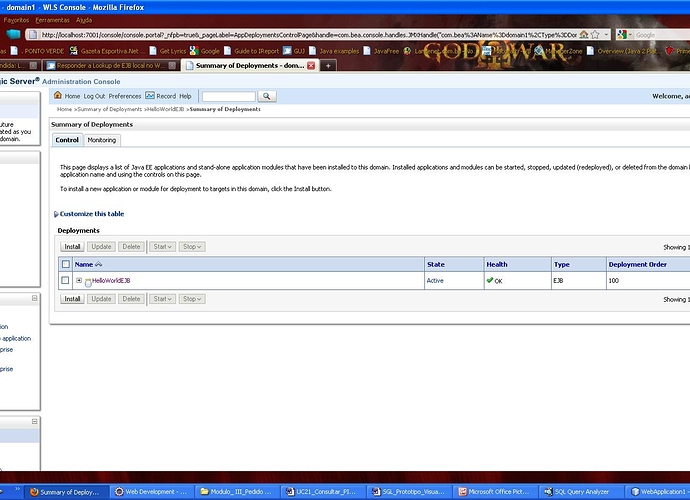
Task: Open UC21_Consultar taskbar document
Action: 322,492
